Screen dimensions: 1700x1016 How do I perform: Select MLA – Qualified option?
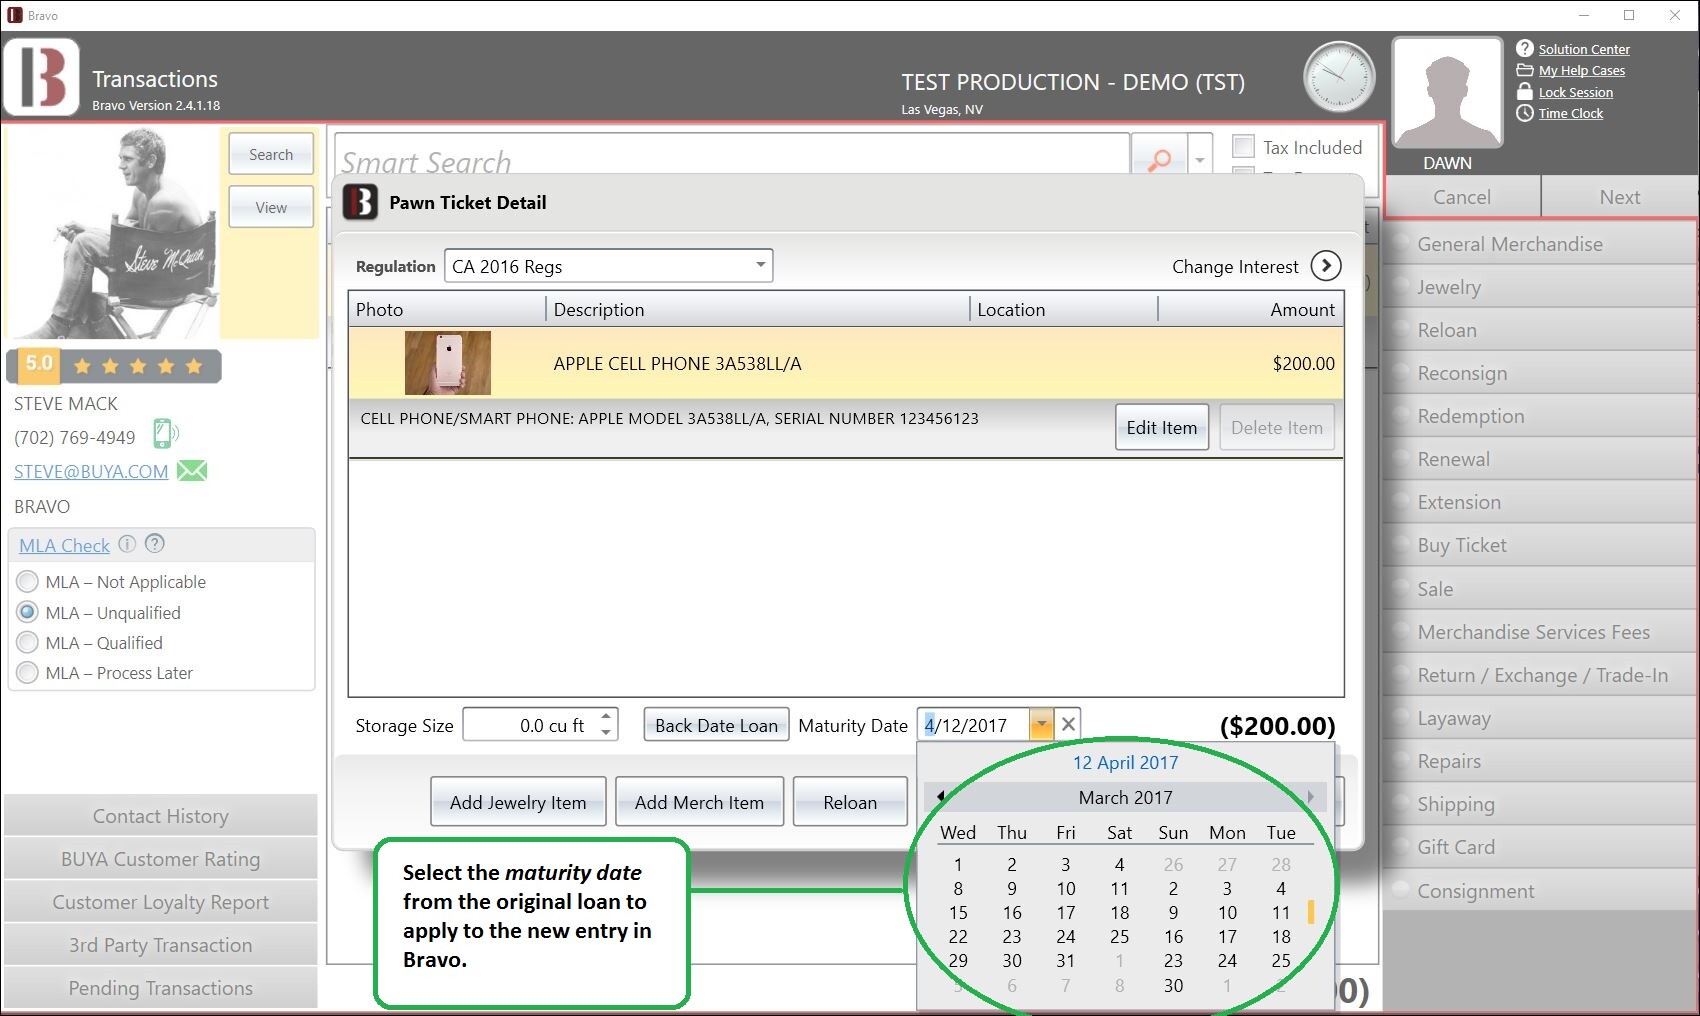(x=28, y=642)
